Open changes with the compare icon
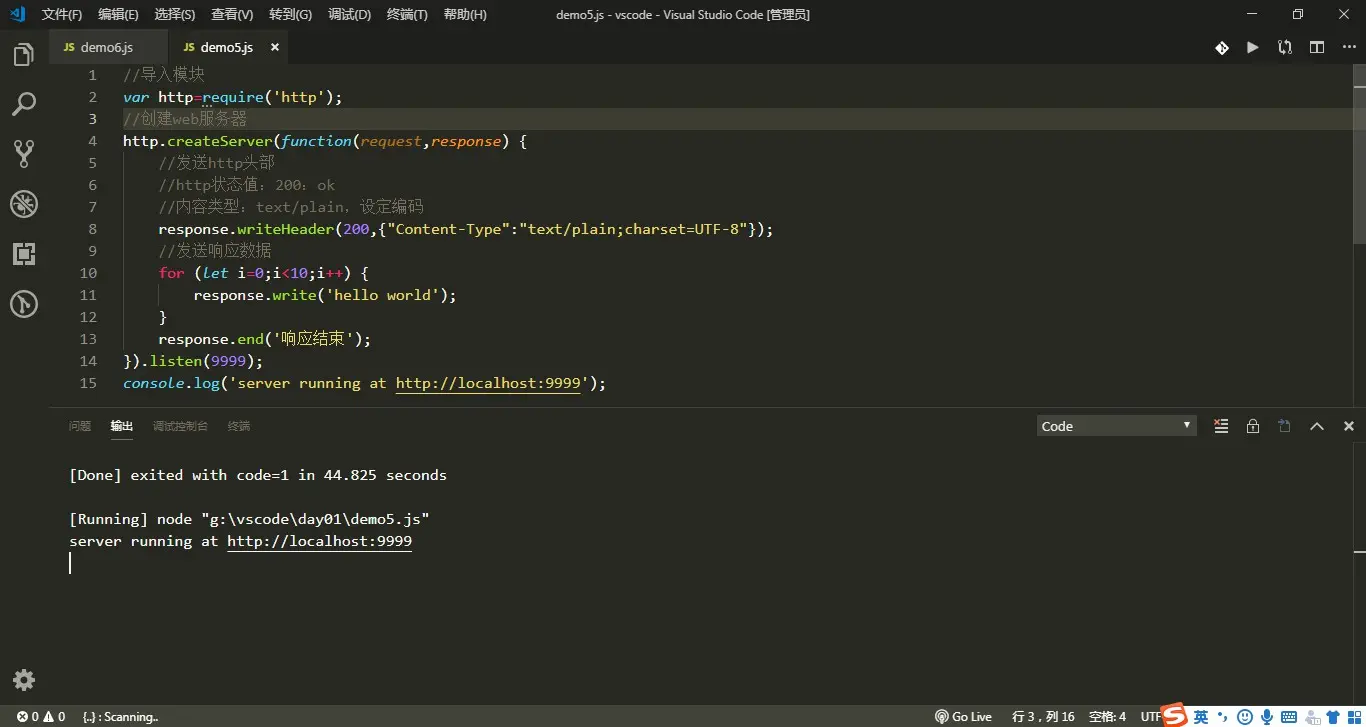 [x=1285, y=47]
